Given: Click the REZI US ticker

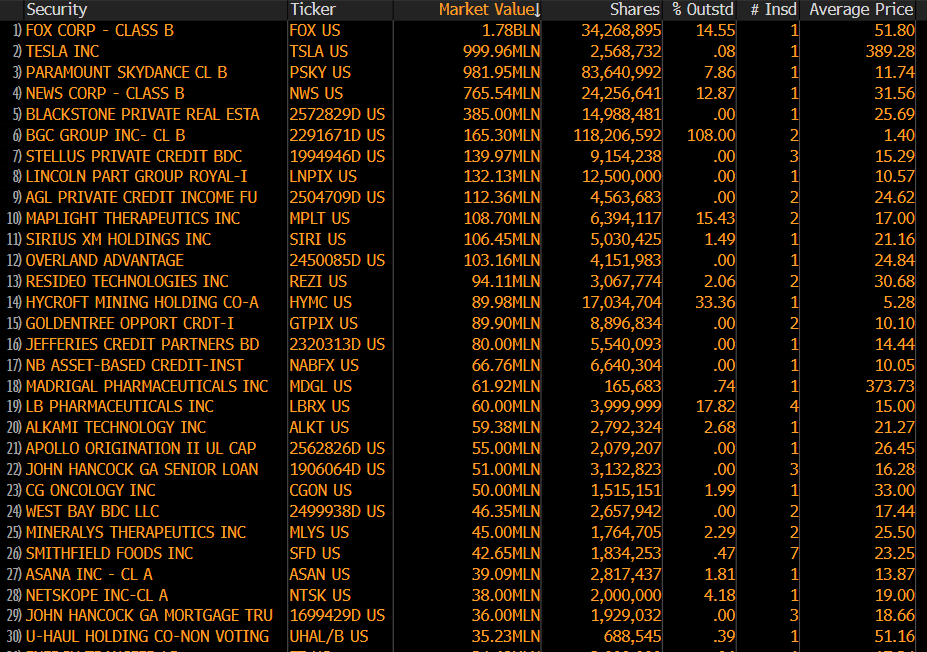Looking at the screenshot, I should tap(319, 281).
